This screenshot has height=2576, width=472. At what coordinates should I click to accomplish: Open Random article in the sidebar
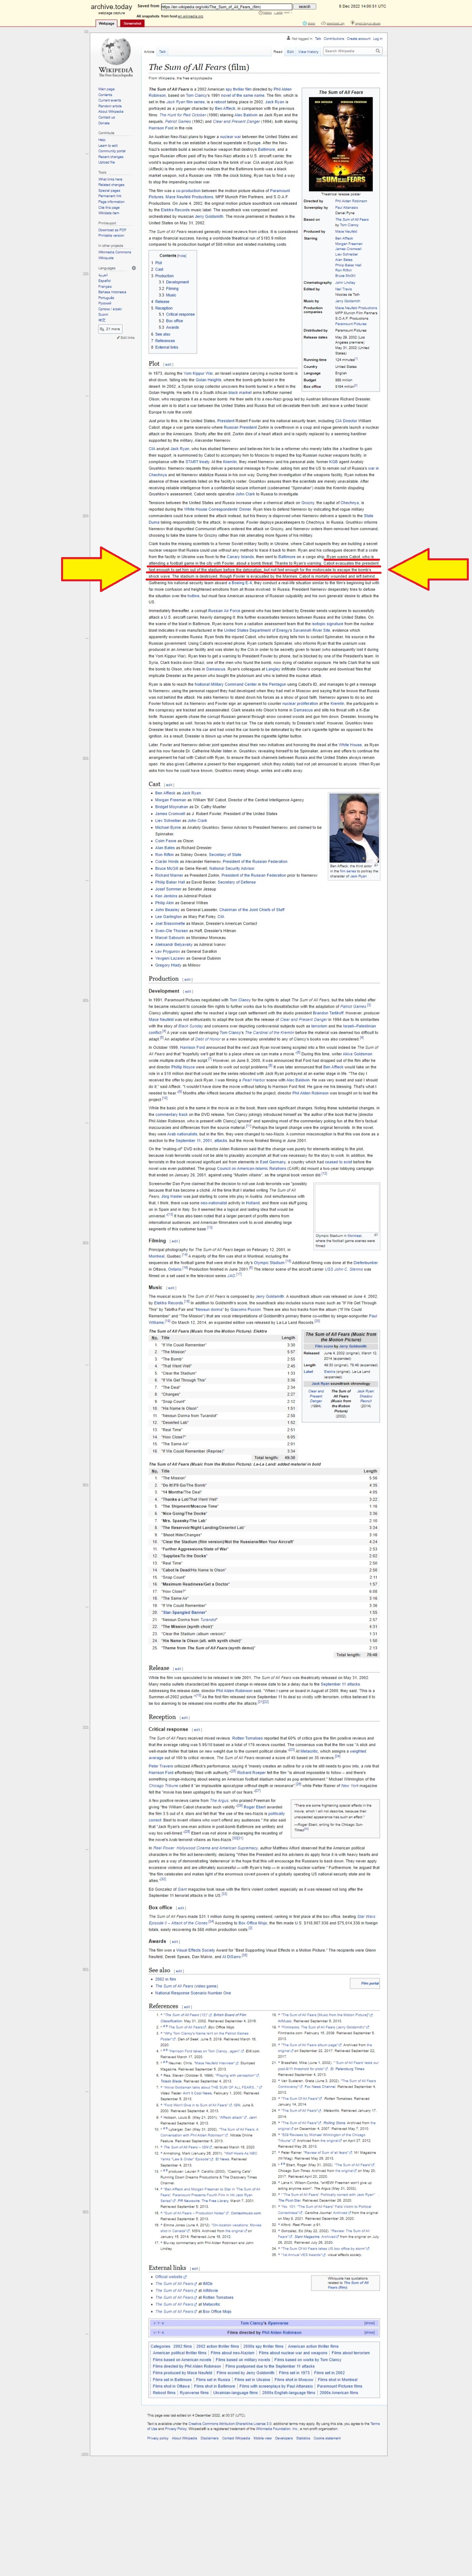click(110, 105)
